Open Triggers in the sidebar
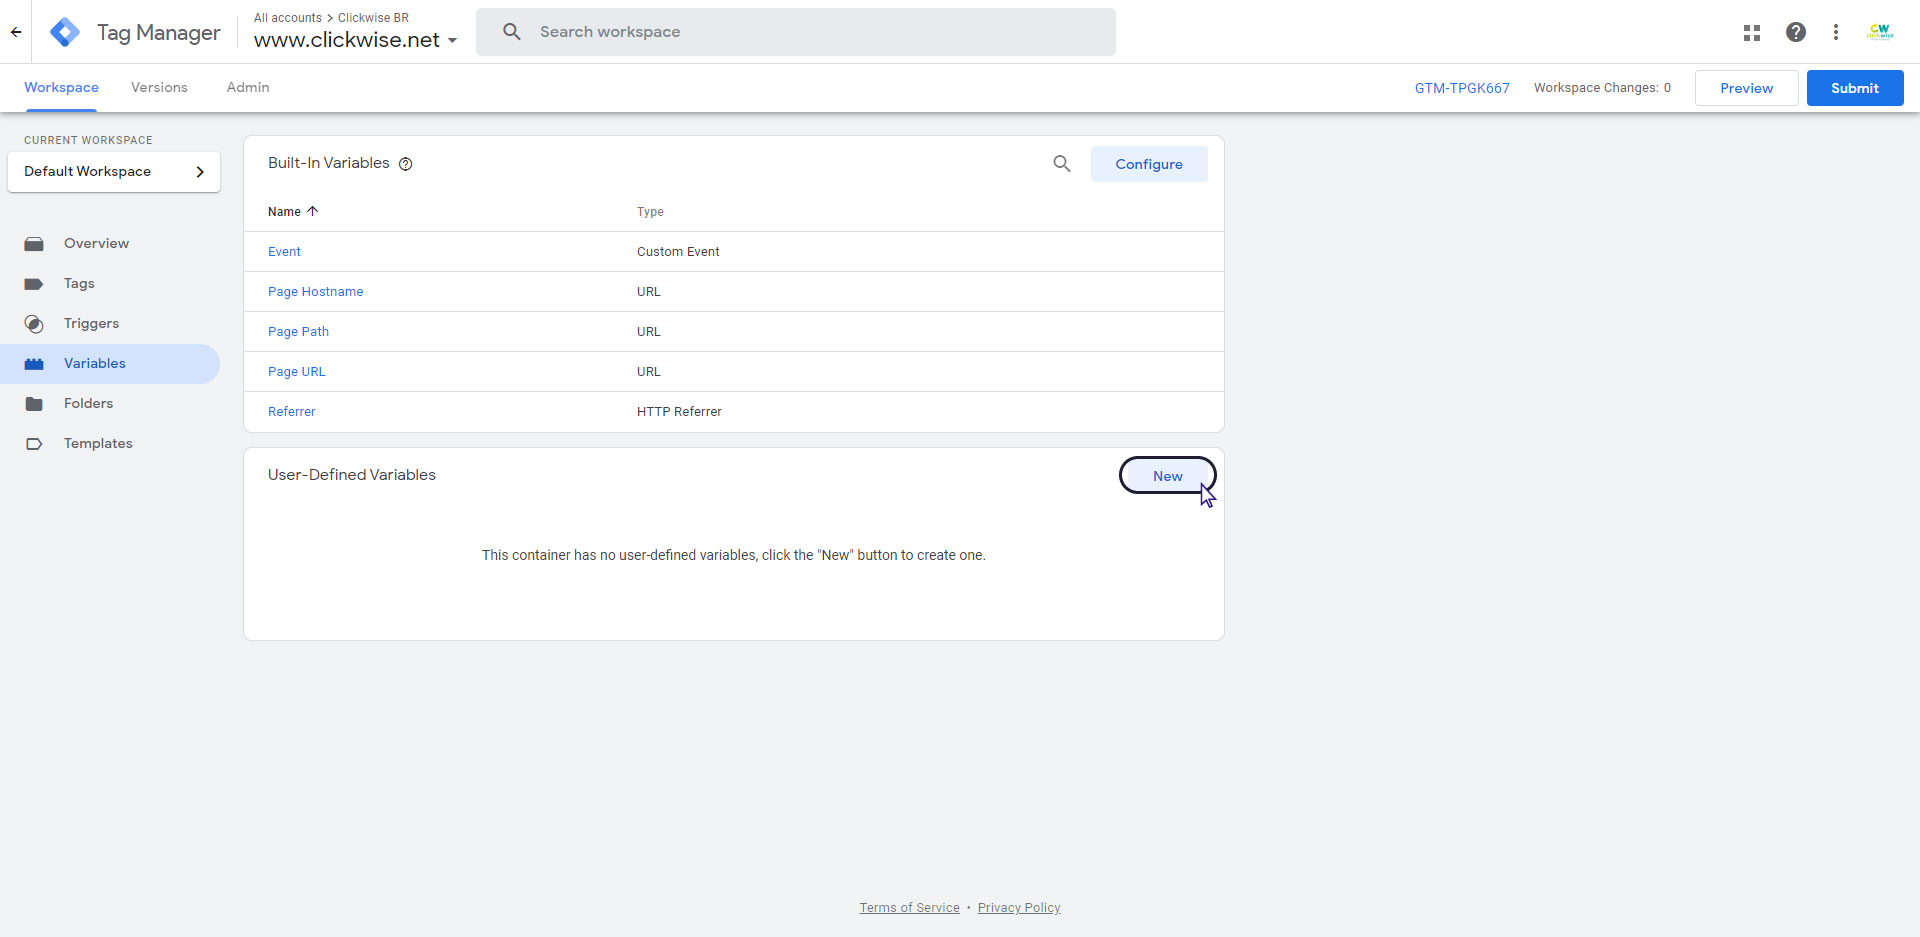This screenshot has width=1920, height=937. point(91,323)
